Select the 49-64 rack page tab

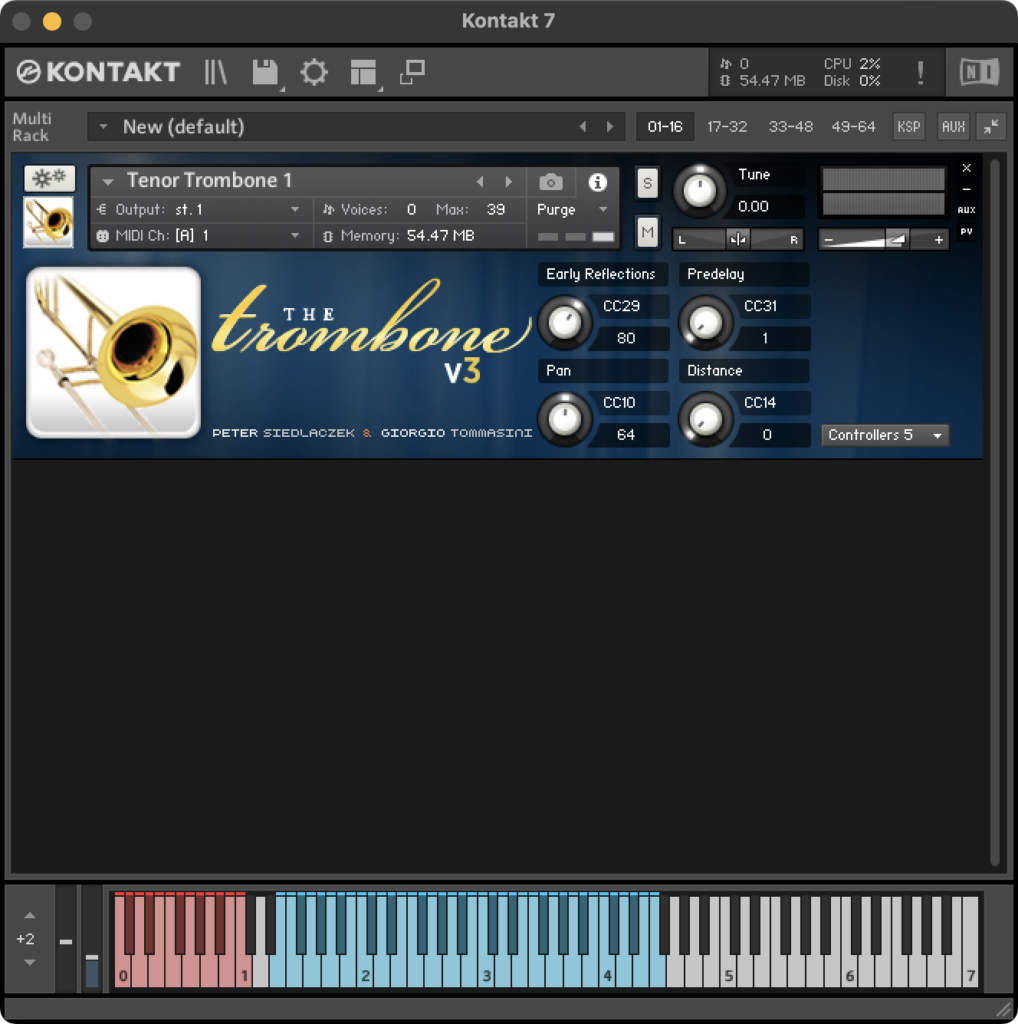pos(853,127)
